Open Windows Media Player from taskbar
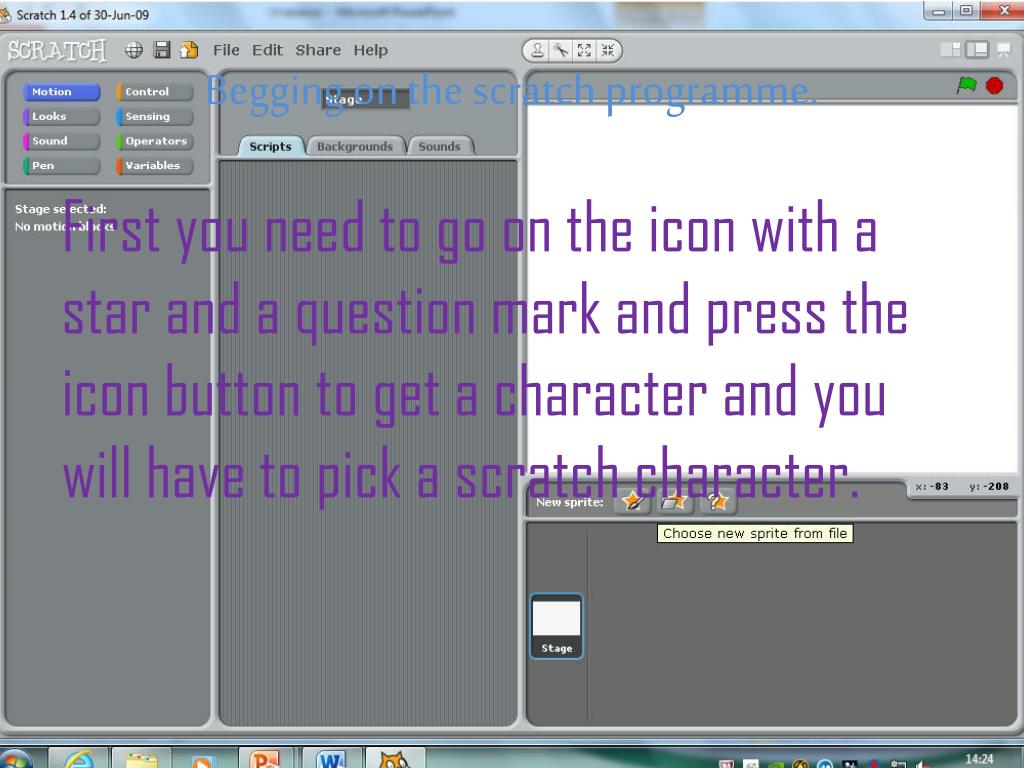The width and height of the screenshot is (1024, 768). (202, 760)
